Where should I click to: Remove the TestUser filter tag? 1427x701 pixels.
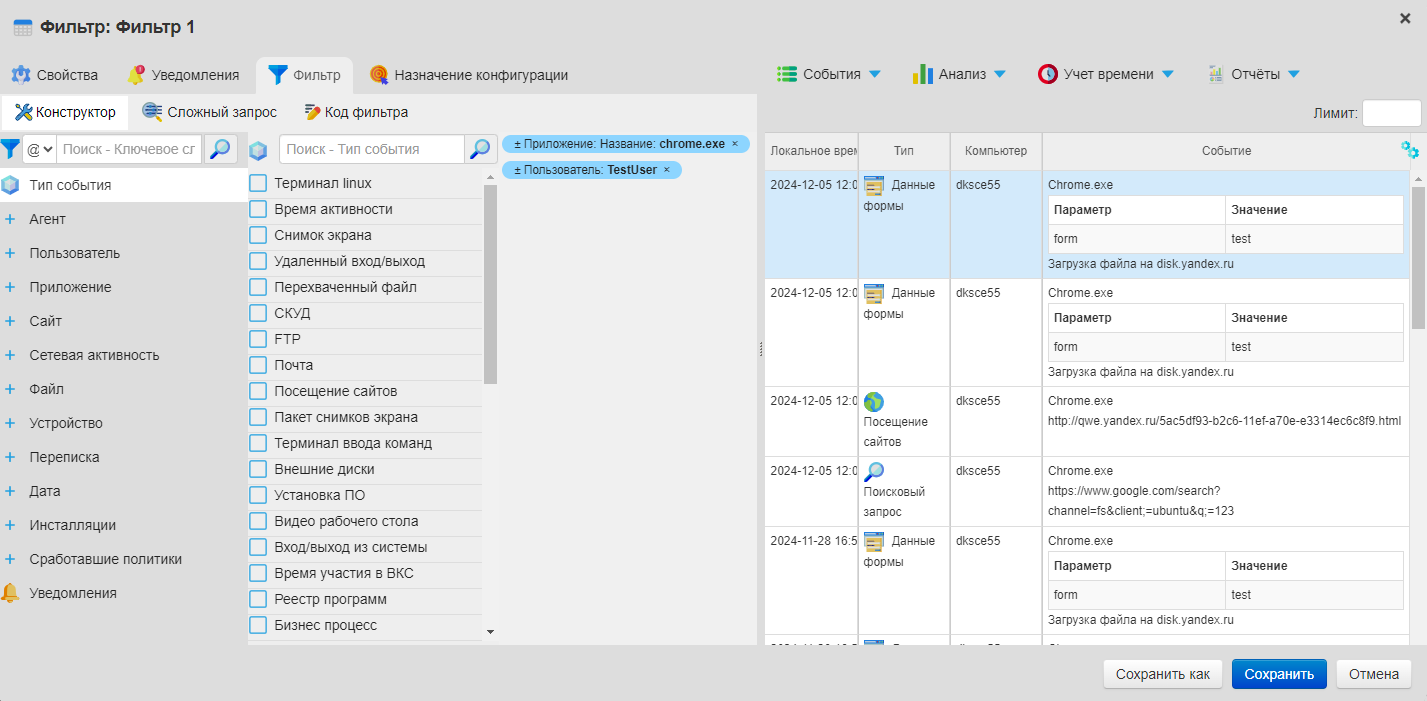point(667,170)
